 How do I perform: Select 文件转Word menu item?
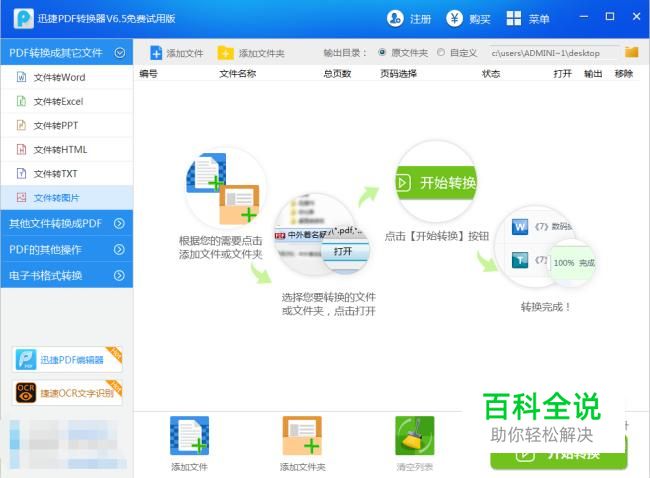click(x=67, y=77)
